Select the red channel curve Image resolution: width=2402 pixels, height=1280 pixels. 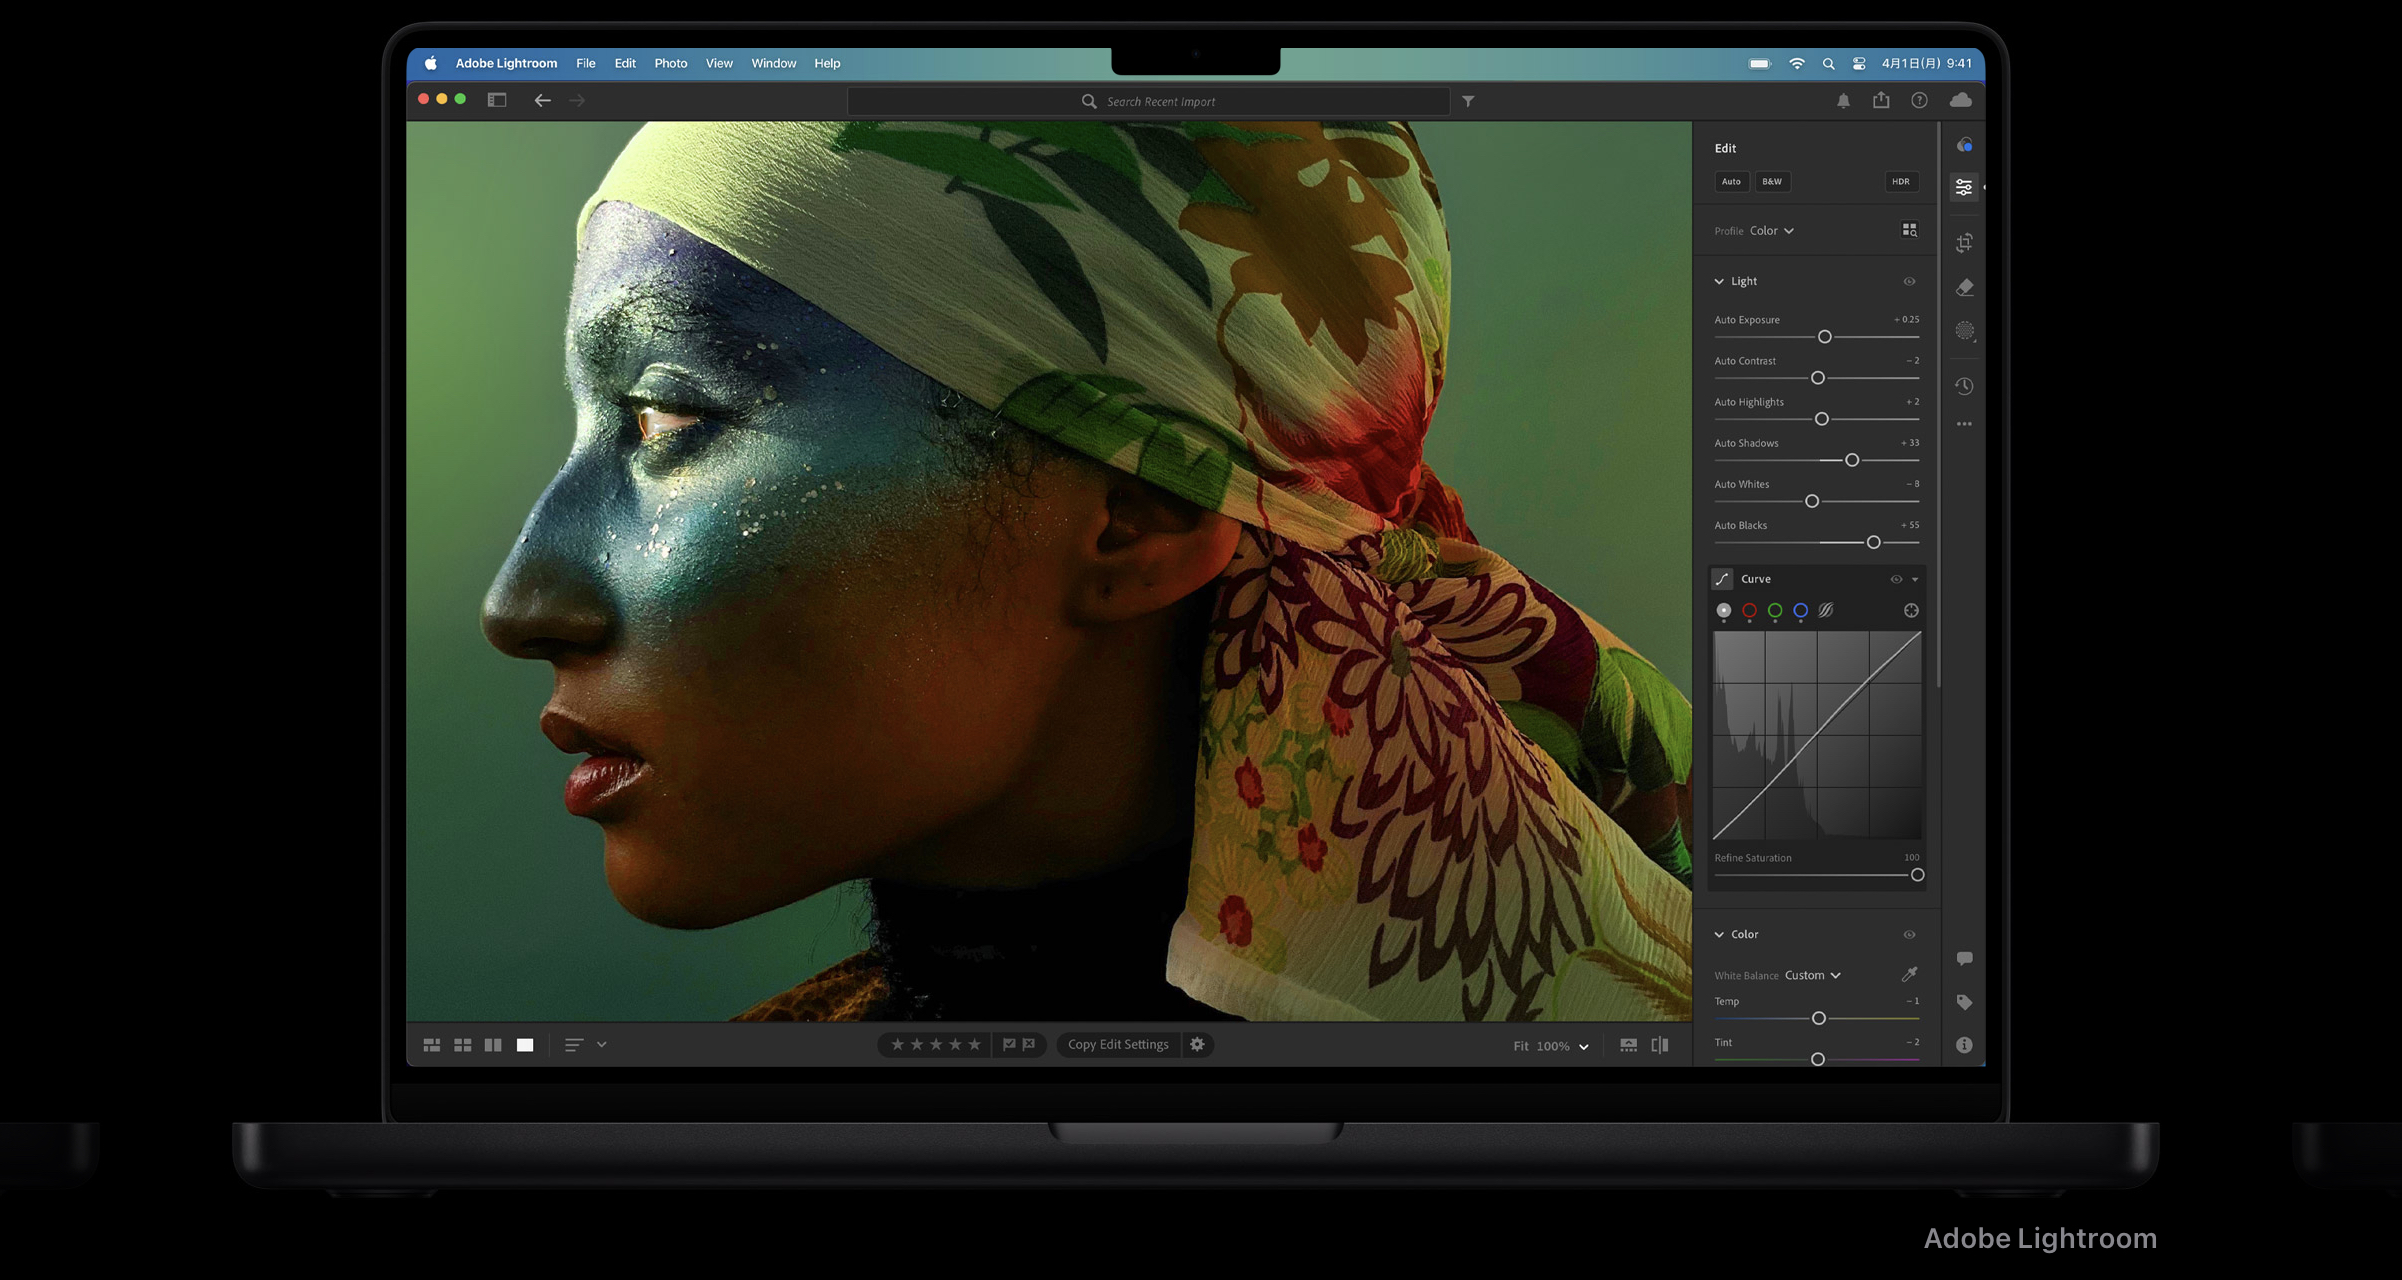pos(1749,611)
